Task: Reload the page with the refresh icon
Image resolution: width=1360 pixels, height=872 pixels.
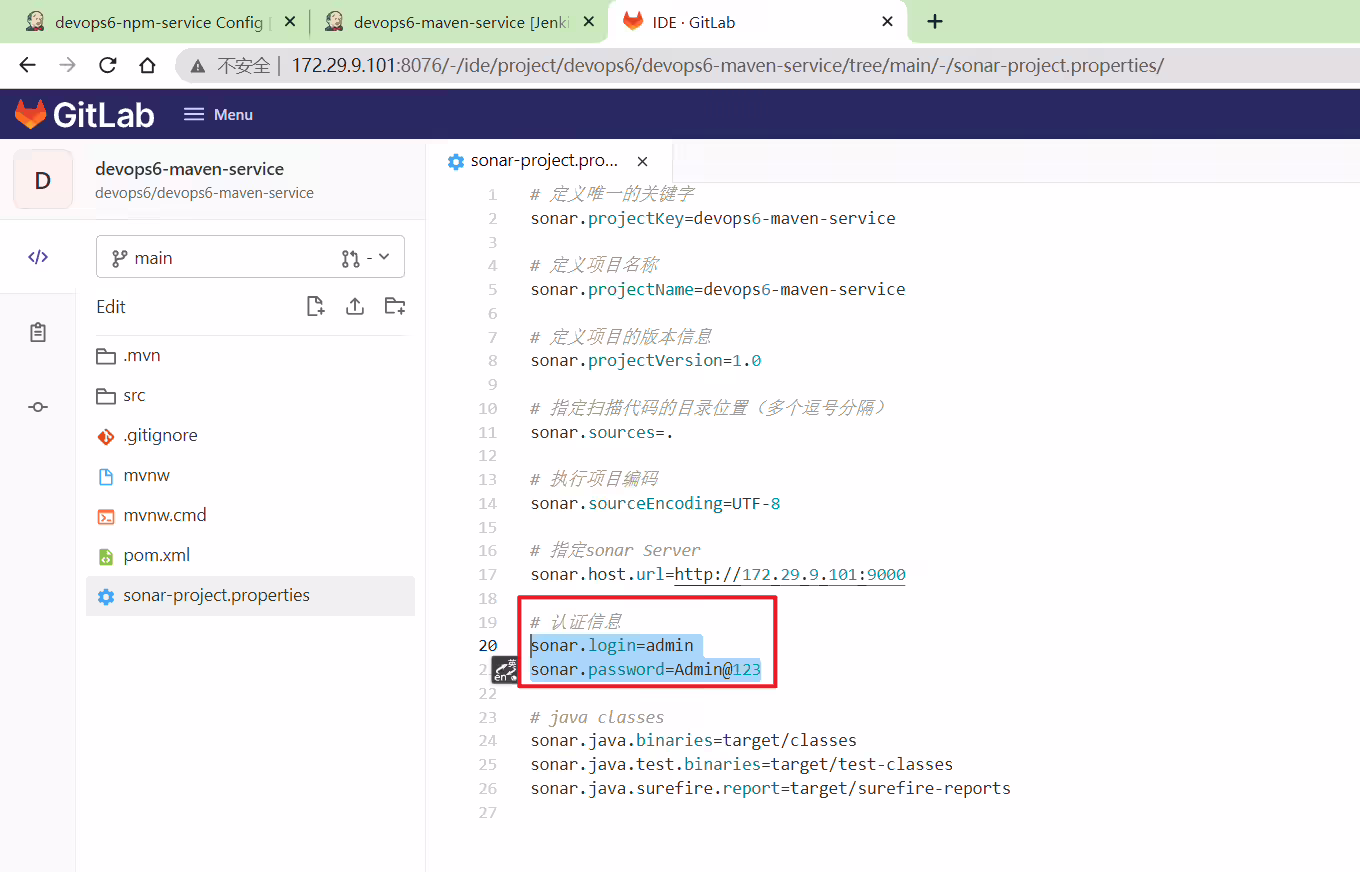Action: coord(107,66)
